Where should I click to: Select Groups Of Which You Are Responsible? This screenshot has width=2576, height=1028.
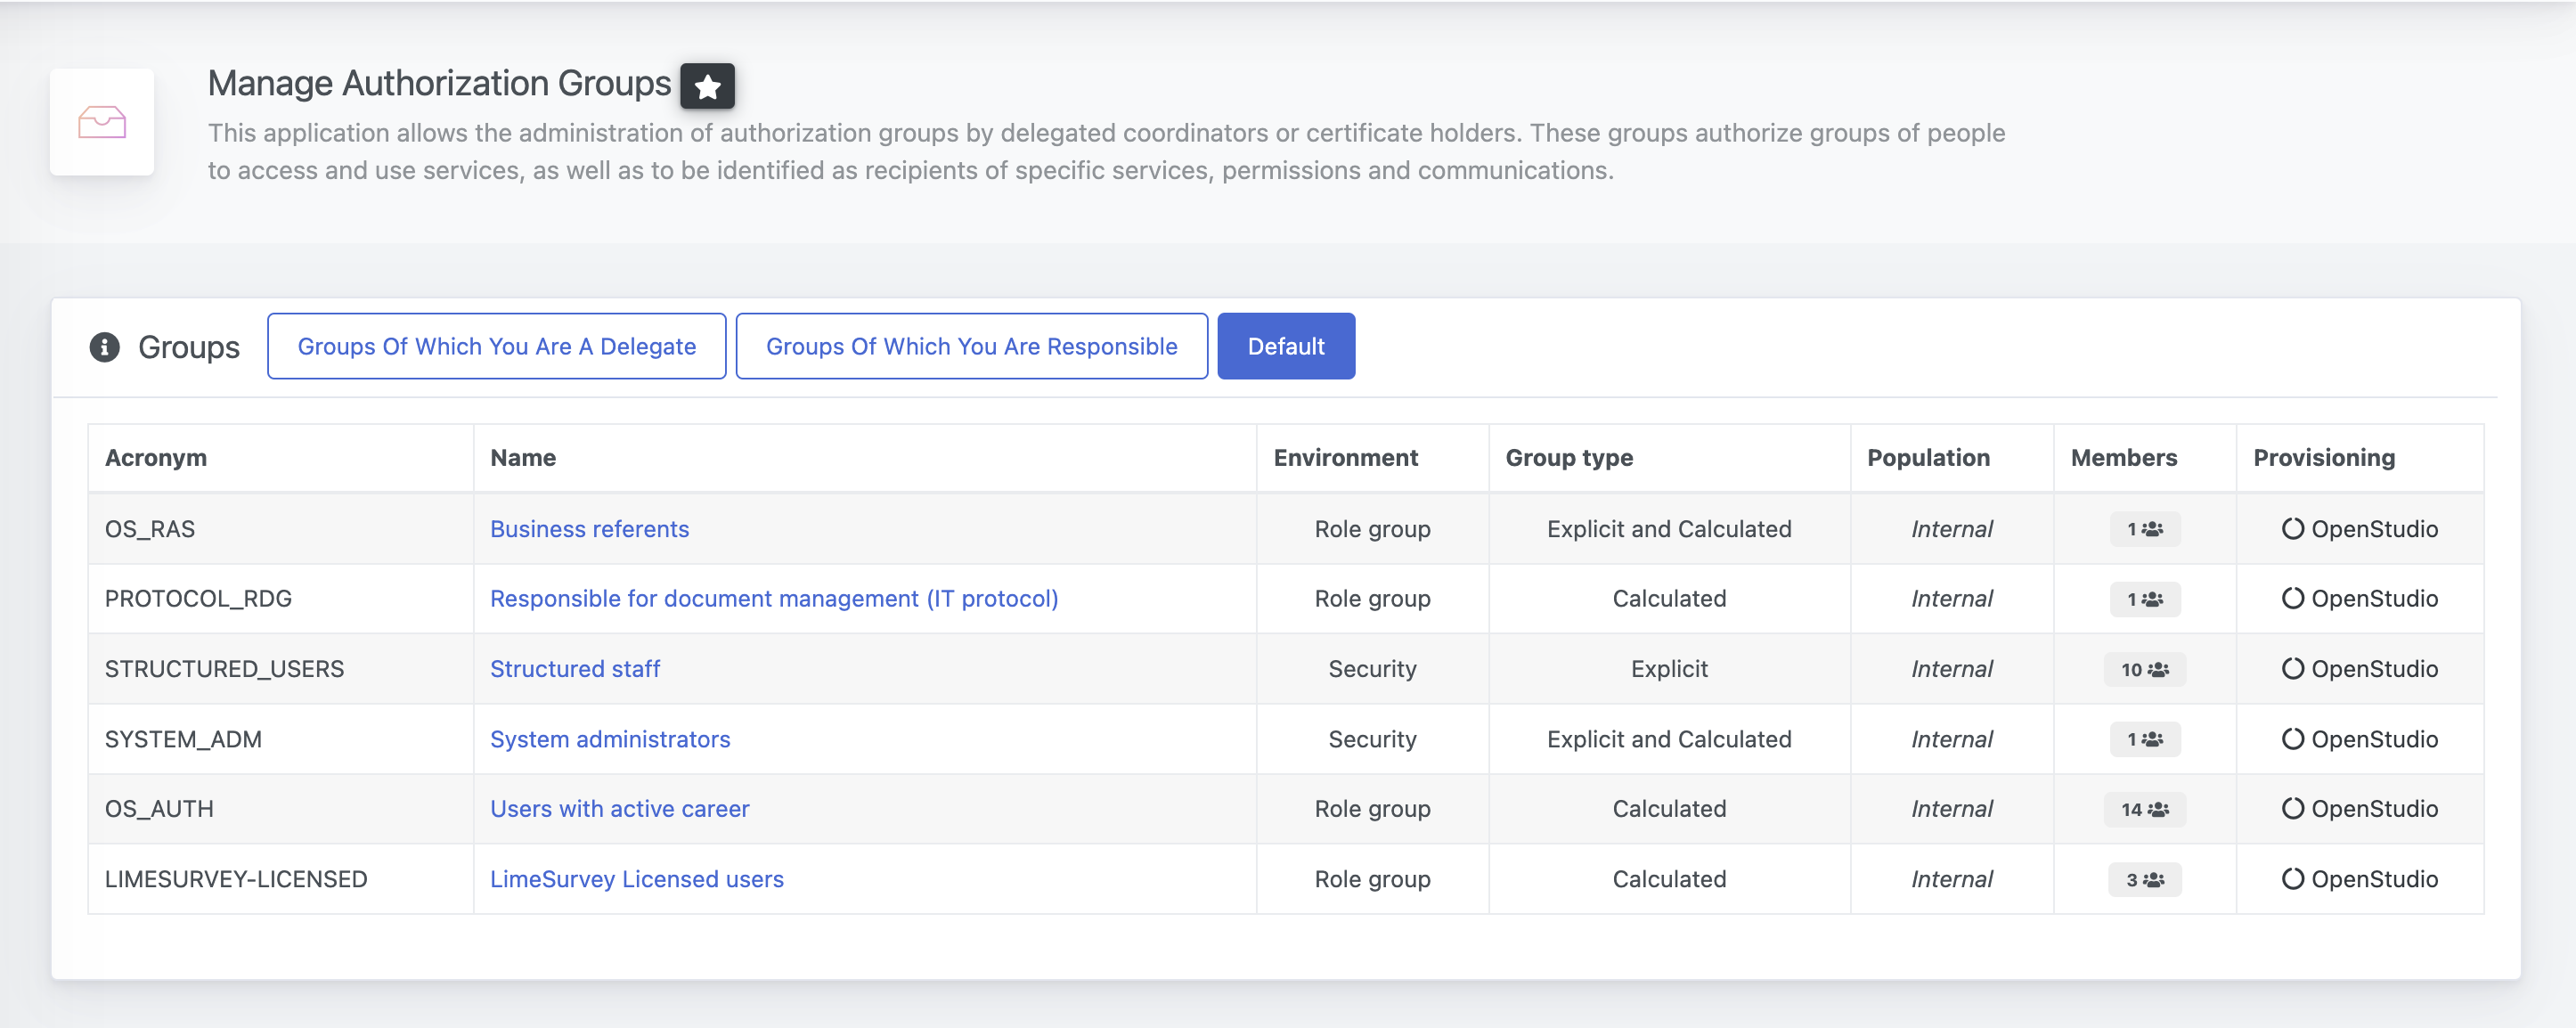click(x=971, y=346)
